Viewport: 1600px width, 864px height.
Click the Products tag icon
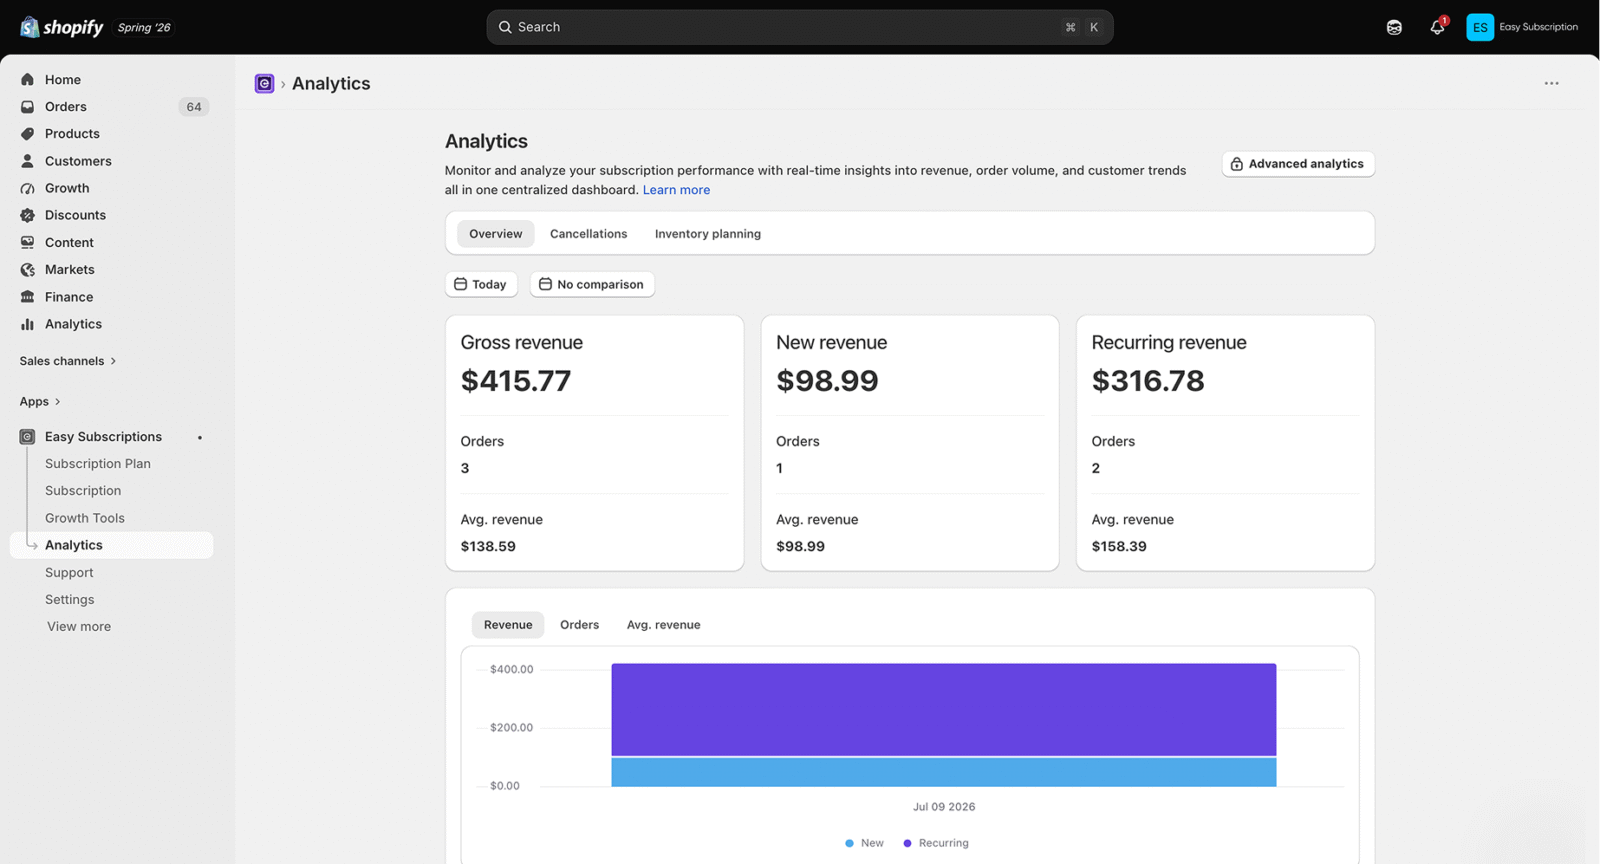27,134
